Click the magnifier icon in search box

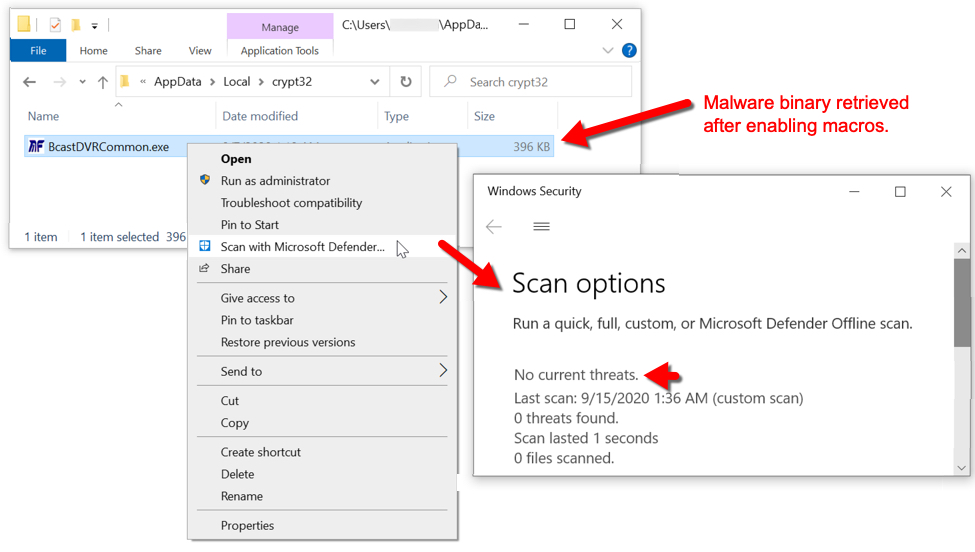(x=451, y=81)
